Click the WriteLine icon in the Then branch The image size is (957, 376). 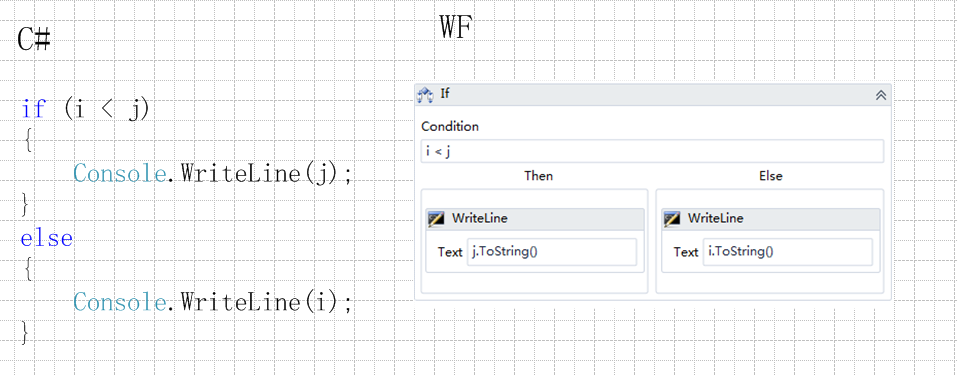tap(436, 219)
